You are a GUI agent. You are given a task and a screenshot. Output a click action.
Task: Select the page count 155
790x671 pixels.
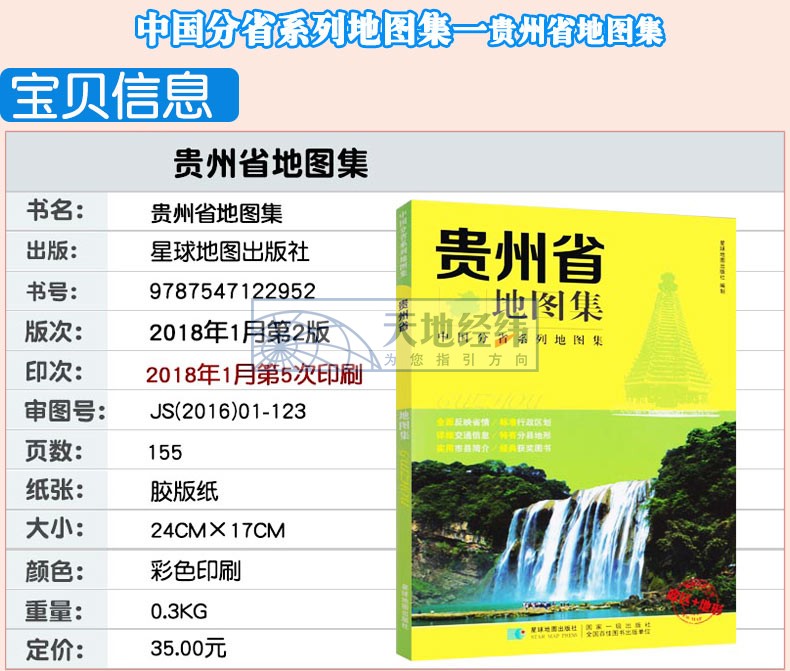[165, 452]
